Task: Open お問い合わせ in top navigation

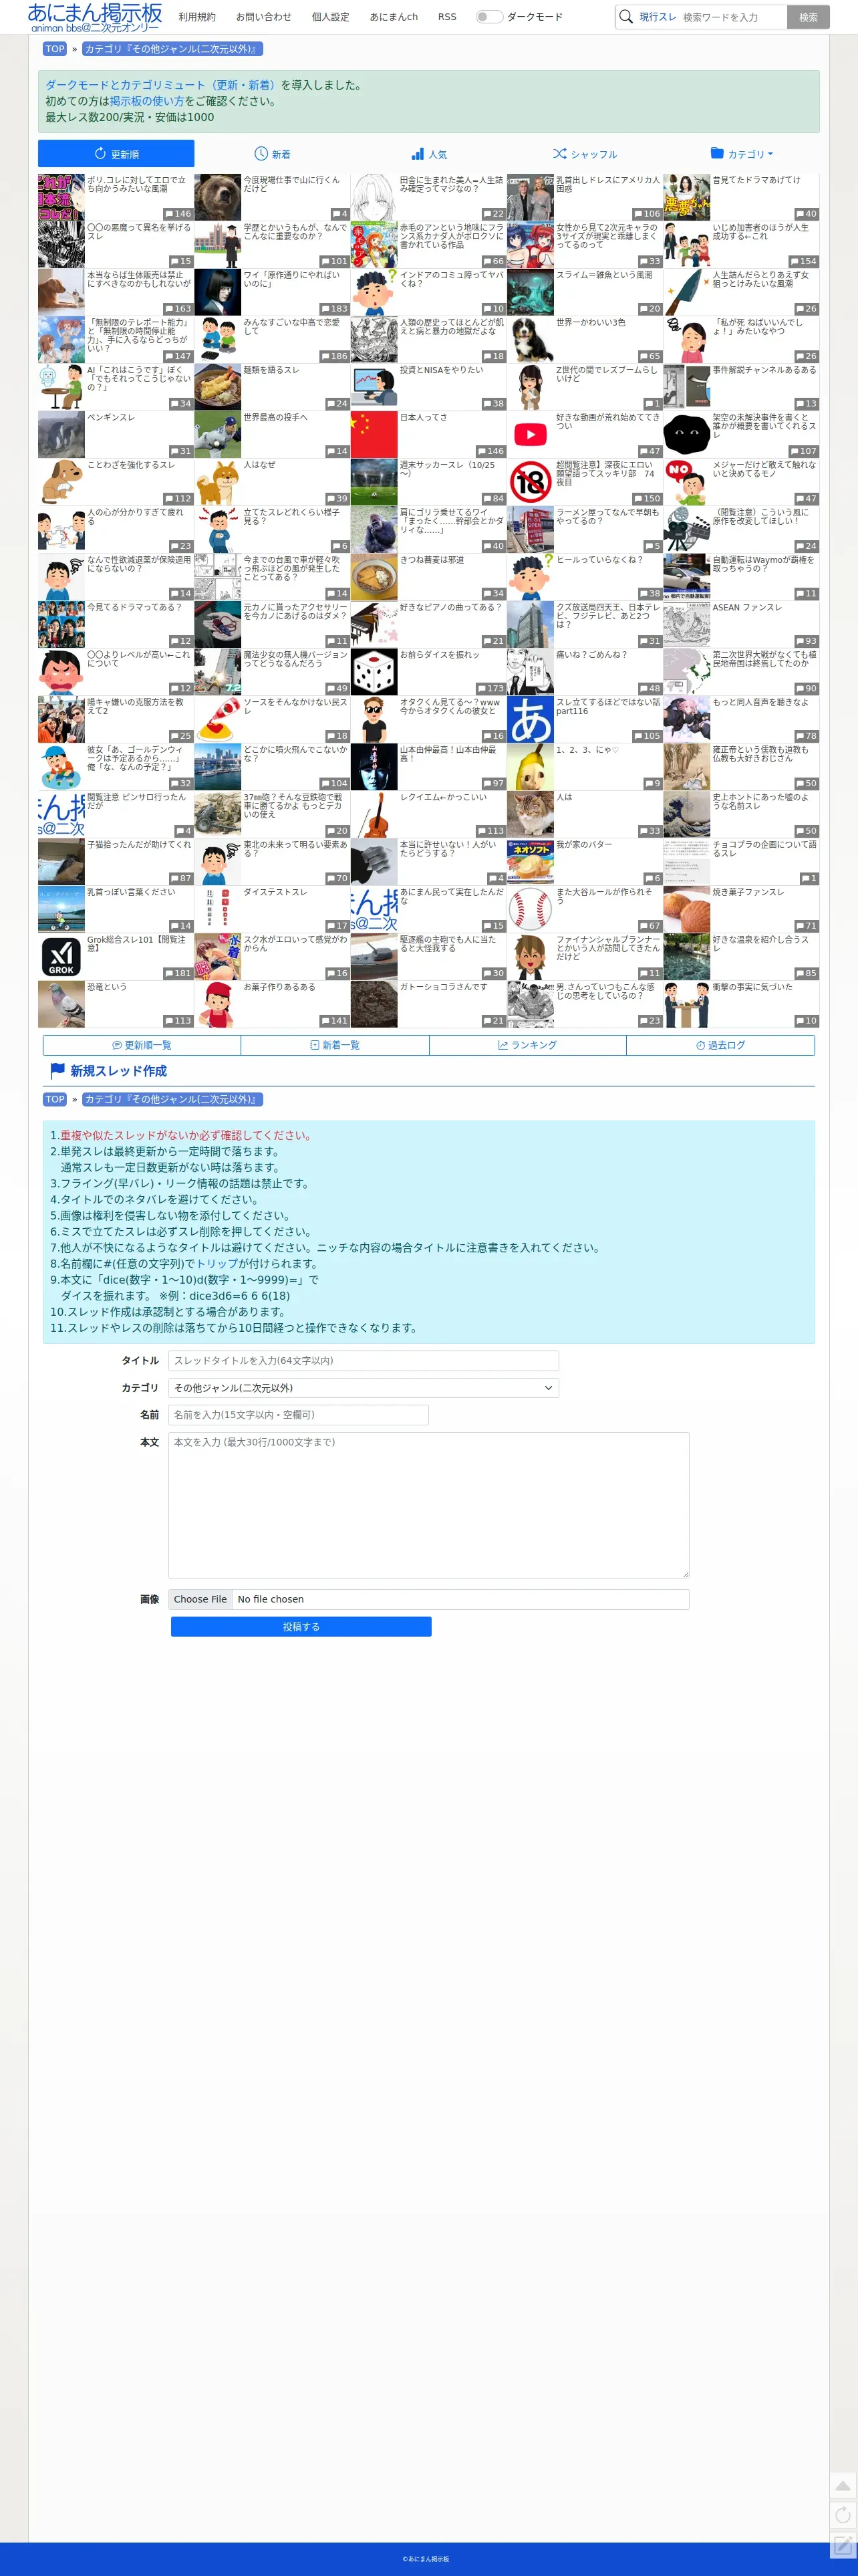Action: click(264, 17)
